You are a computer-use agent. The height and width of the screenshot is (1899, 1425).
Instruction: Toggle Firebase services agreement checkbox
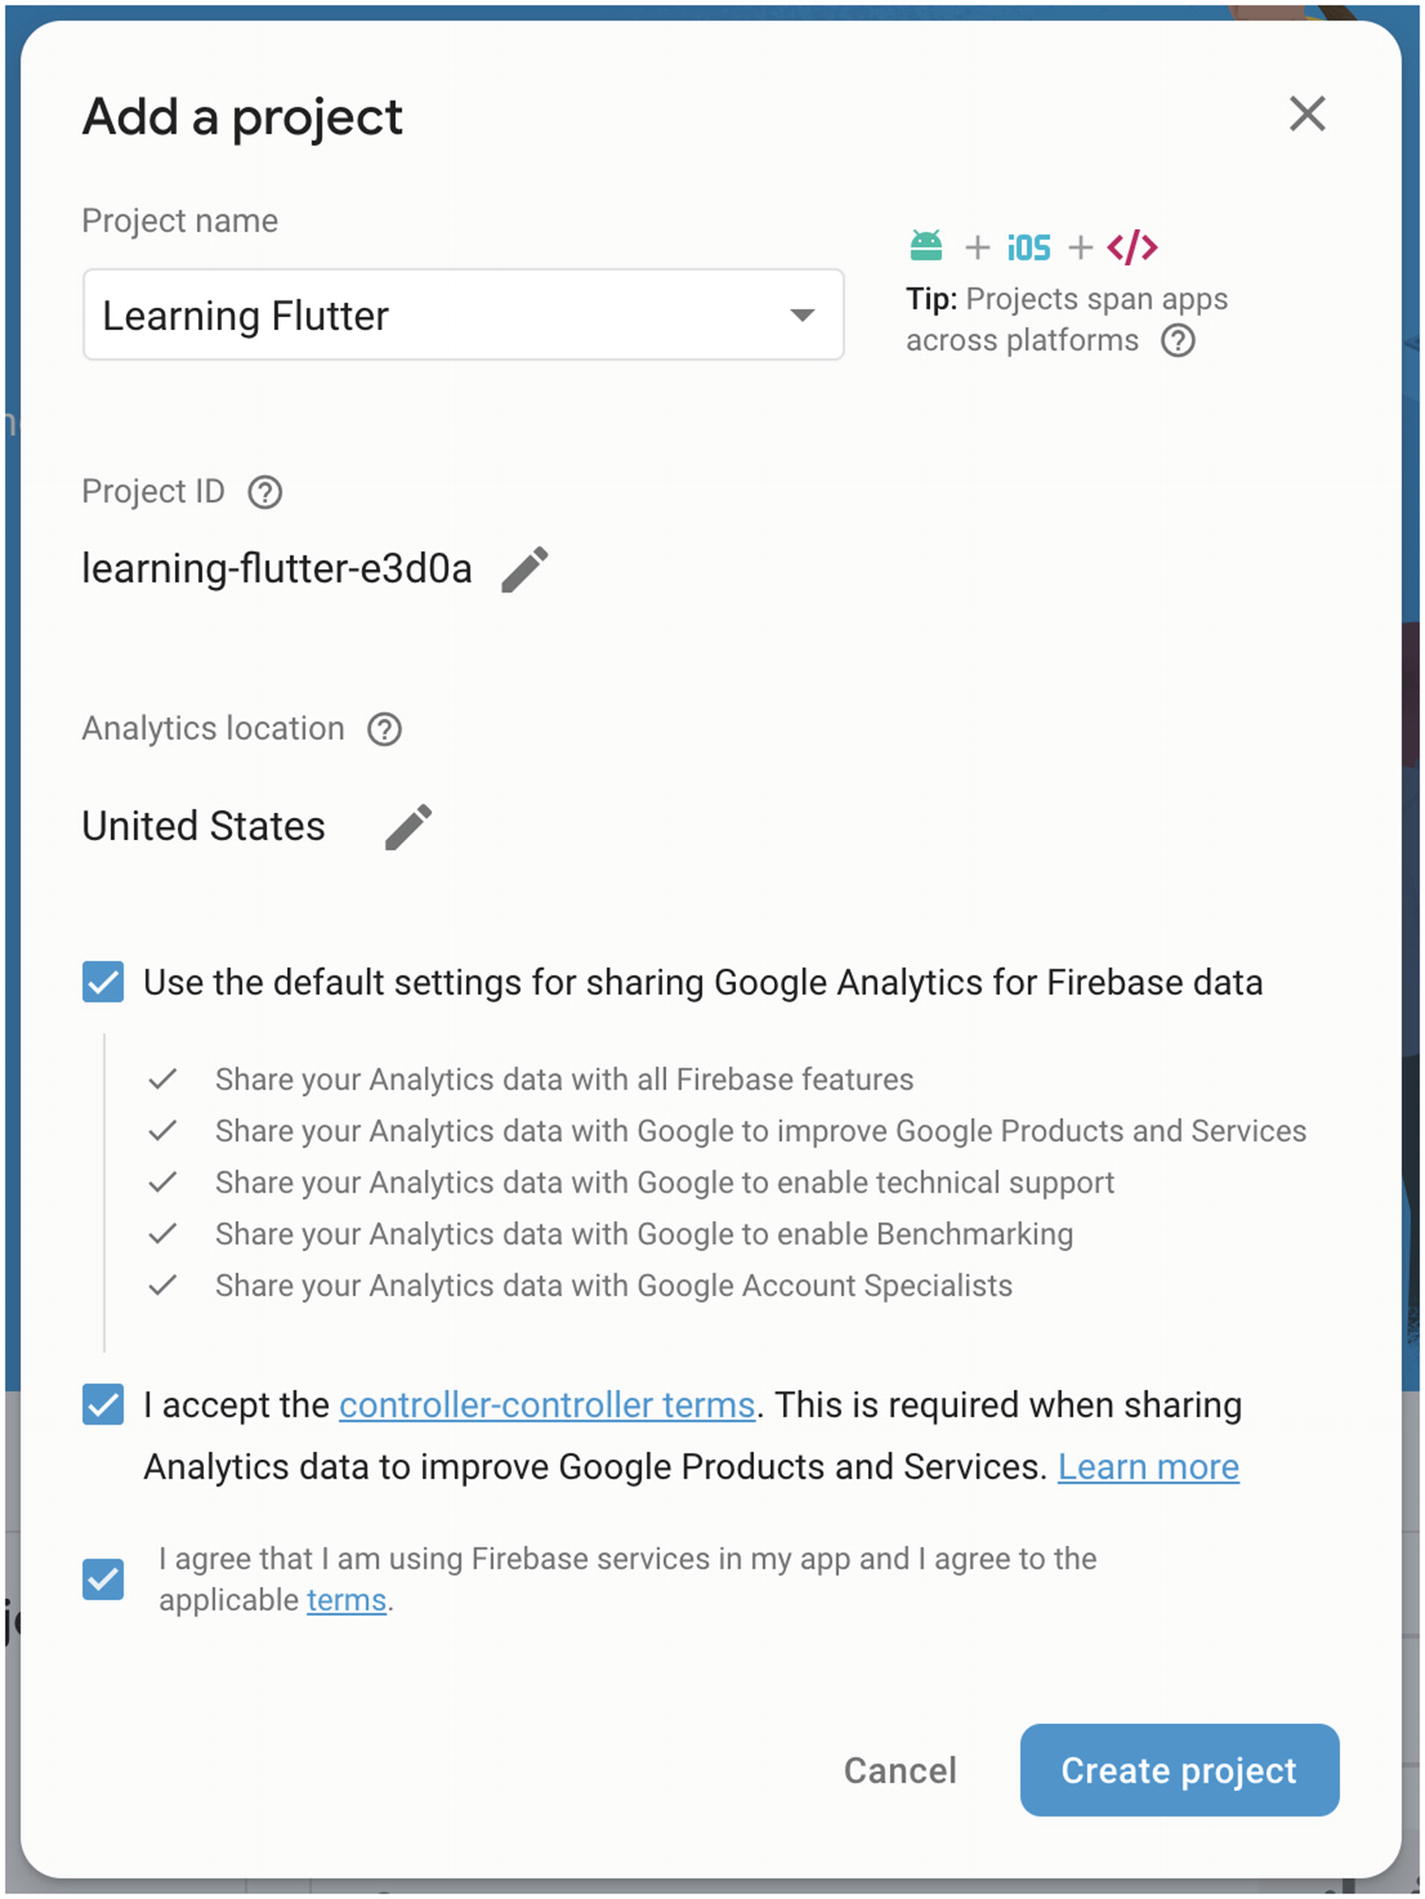point(103,1579)
